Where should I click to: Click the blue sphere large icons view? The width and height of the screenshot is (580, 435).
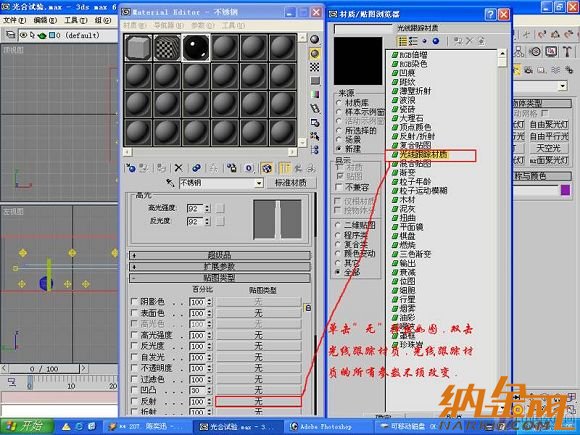pos(436,41)
